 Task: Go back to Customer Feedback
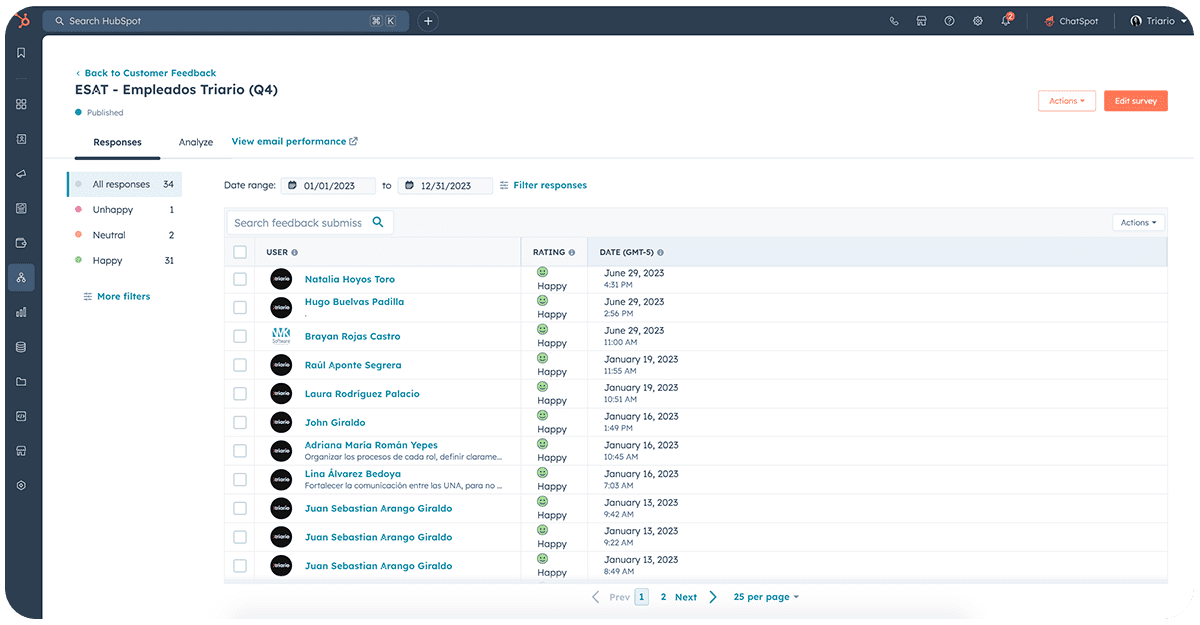tap(146, 73)
